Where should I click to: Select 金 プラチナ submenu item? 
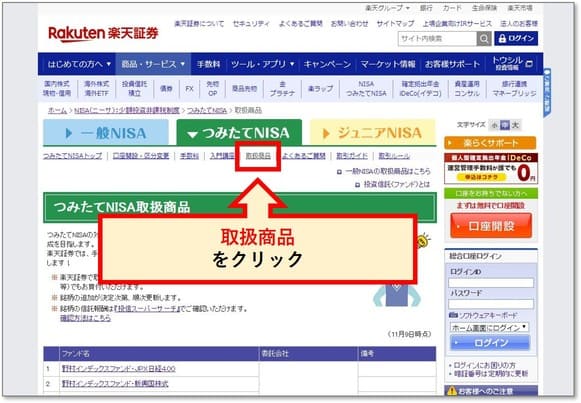pos(282,89)
